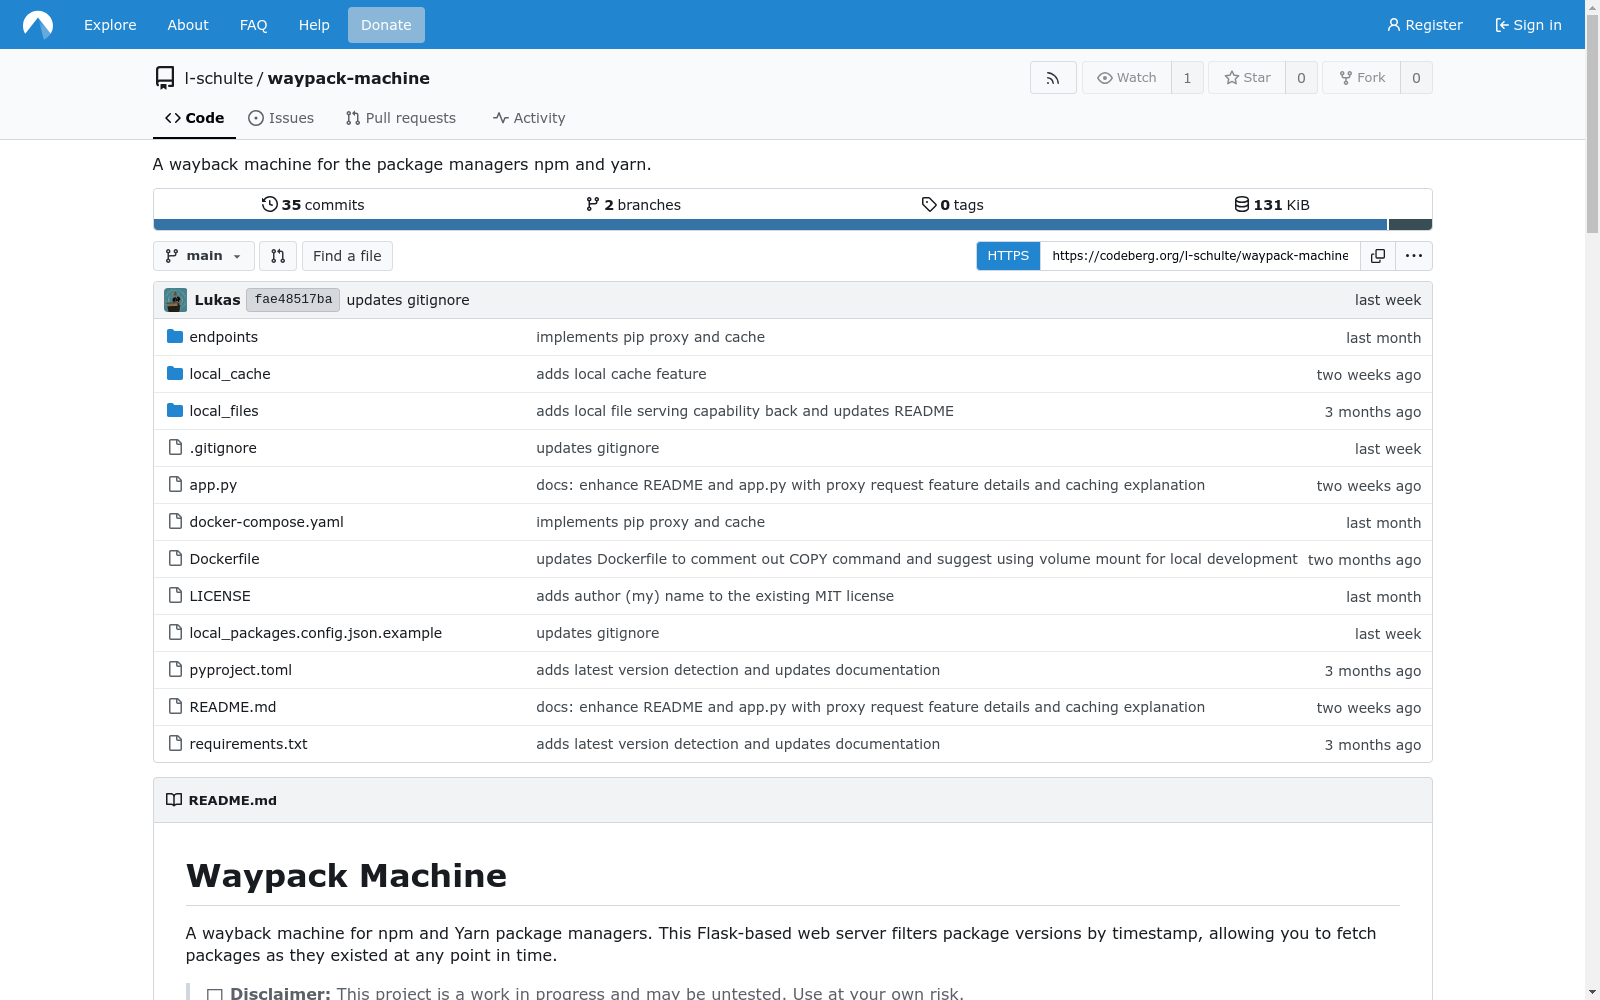This screenshot has height=1000, width=1600.
Task: Click the README.md book icon header
Action: pyautogui.click(x=174, y=800)
